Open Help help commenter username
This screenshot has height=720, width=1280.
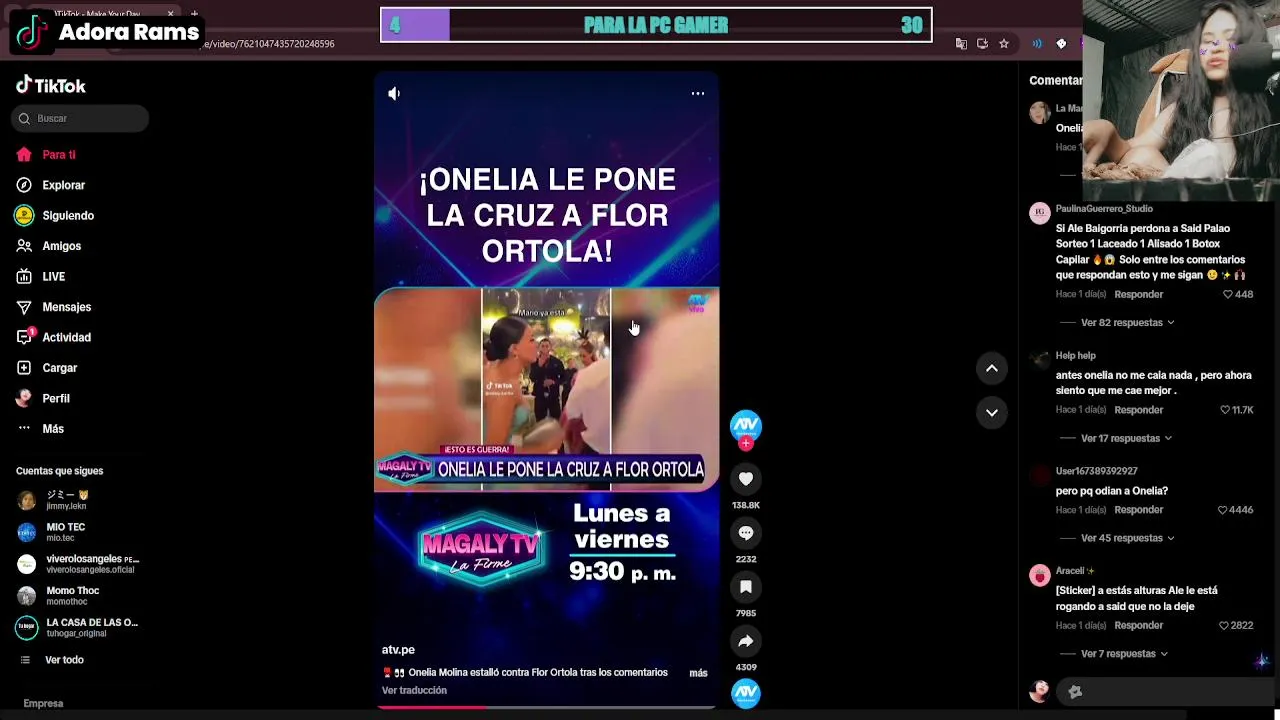click(x=1076, y=356)
